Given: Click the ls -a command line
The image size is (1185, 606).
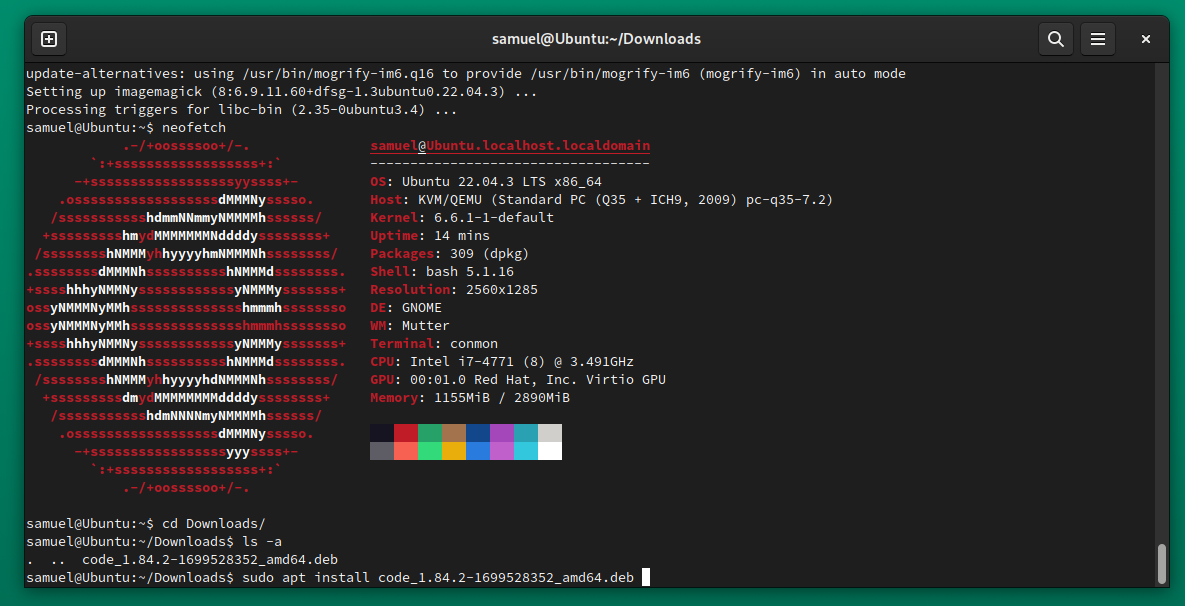Looking at the screenshot, I should pos(154,542).
